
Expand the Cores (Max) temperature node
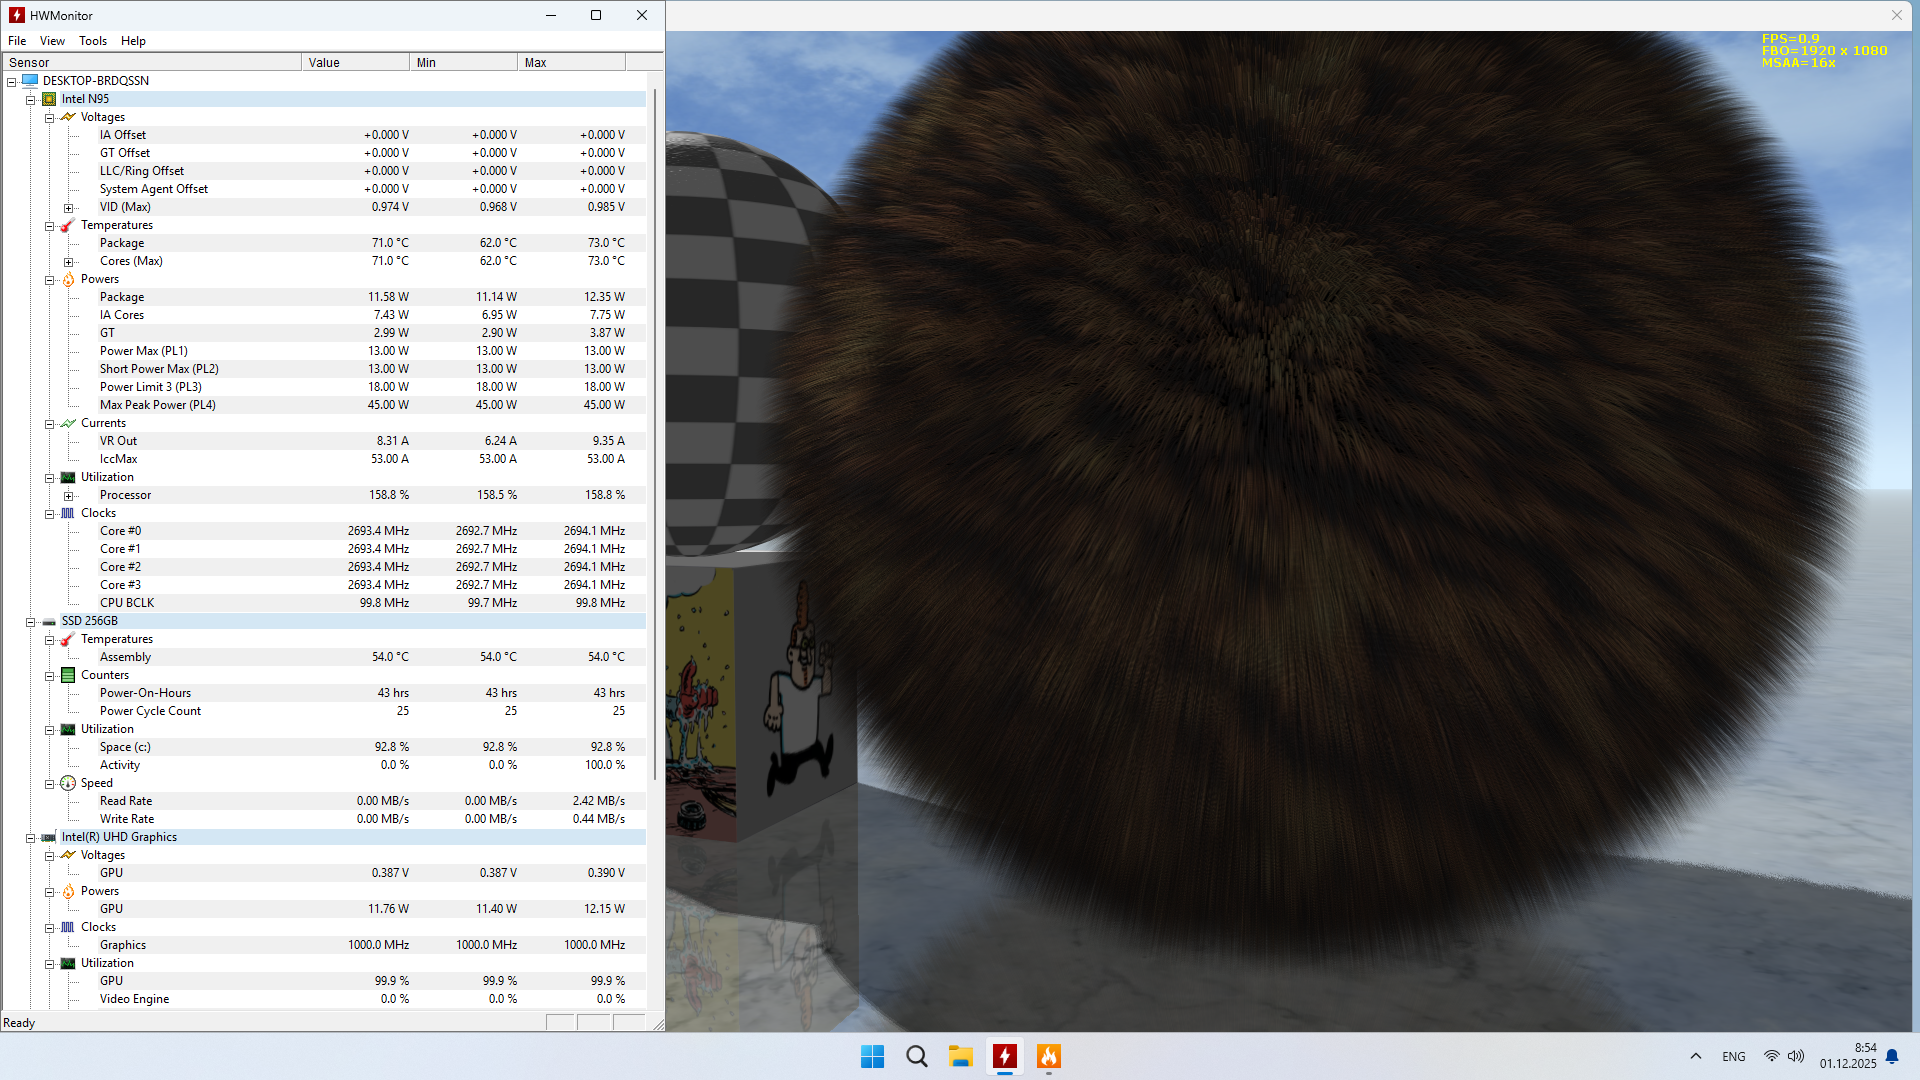click(x=69, y=262)
